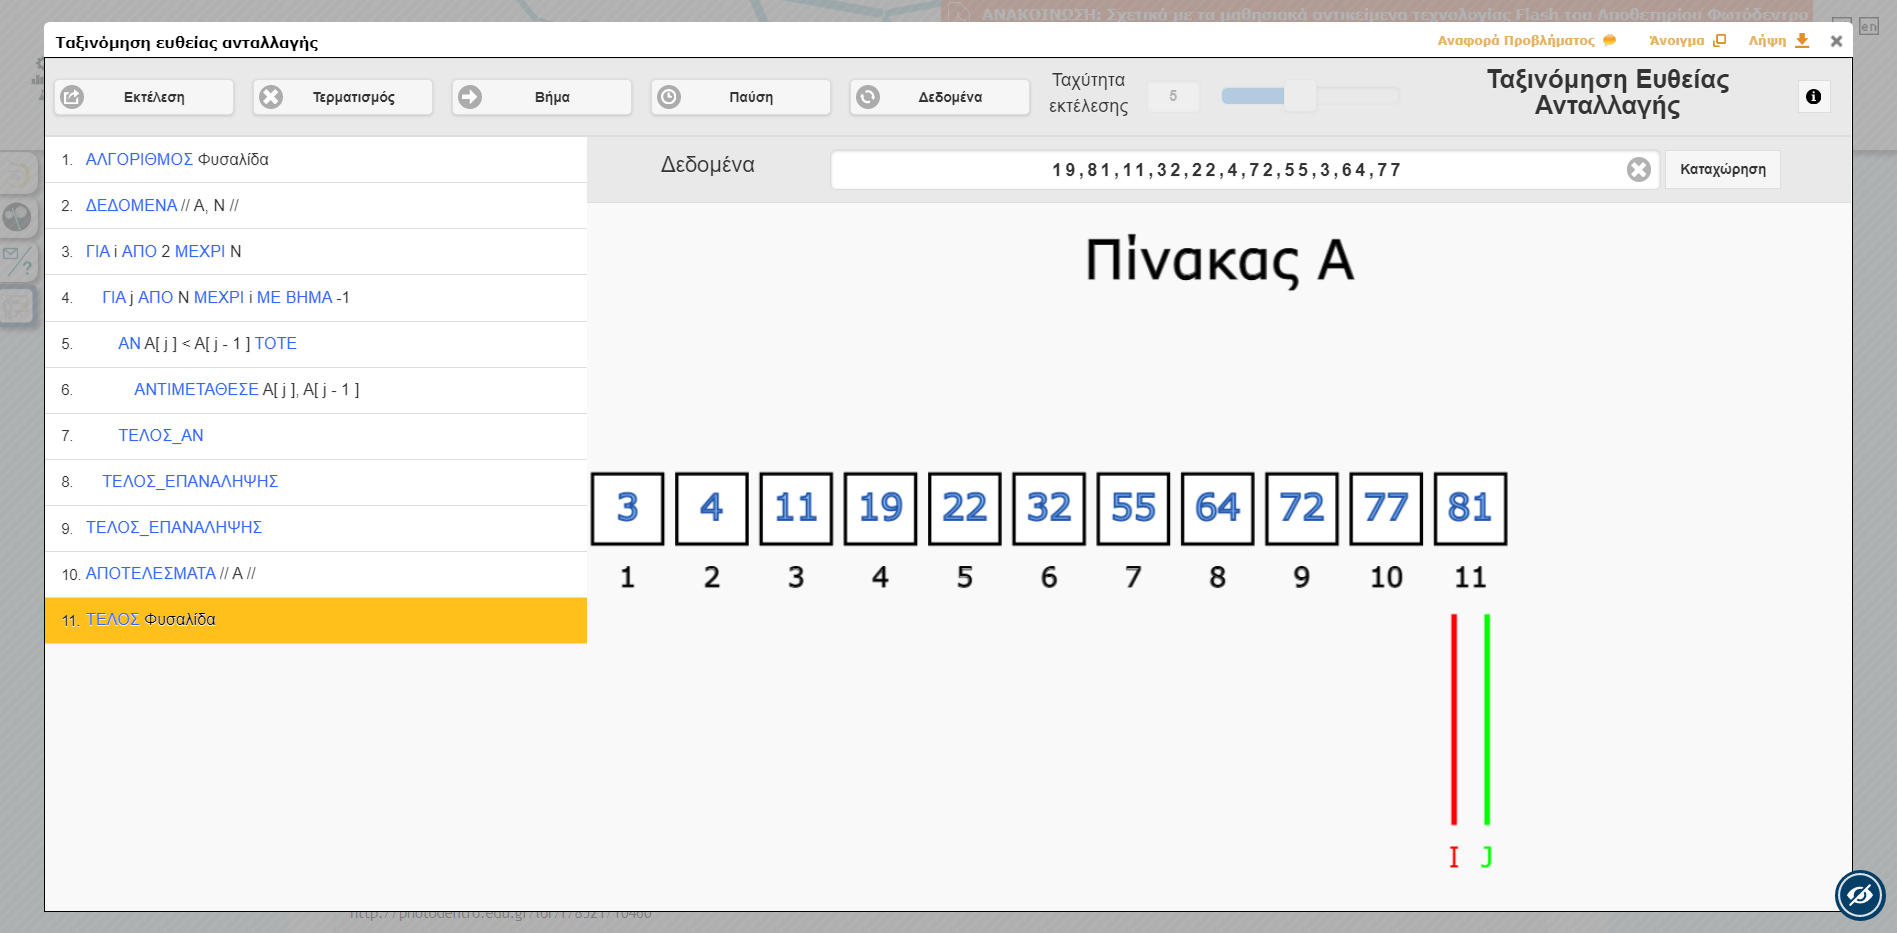
Task: Close the Ταξινόμηση ευθείας ανταλλαγής dialog
Action: tap(1836, 41)
